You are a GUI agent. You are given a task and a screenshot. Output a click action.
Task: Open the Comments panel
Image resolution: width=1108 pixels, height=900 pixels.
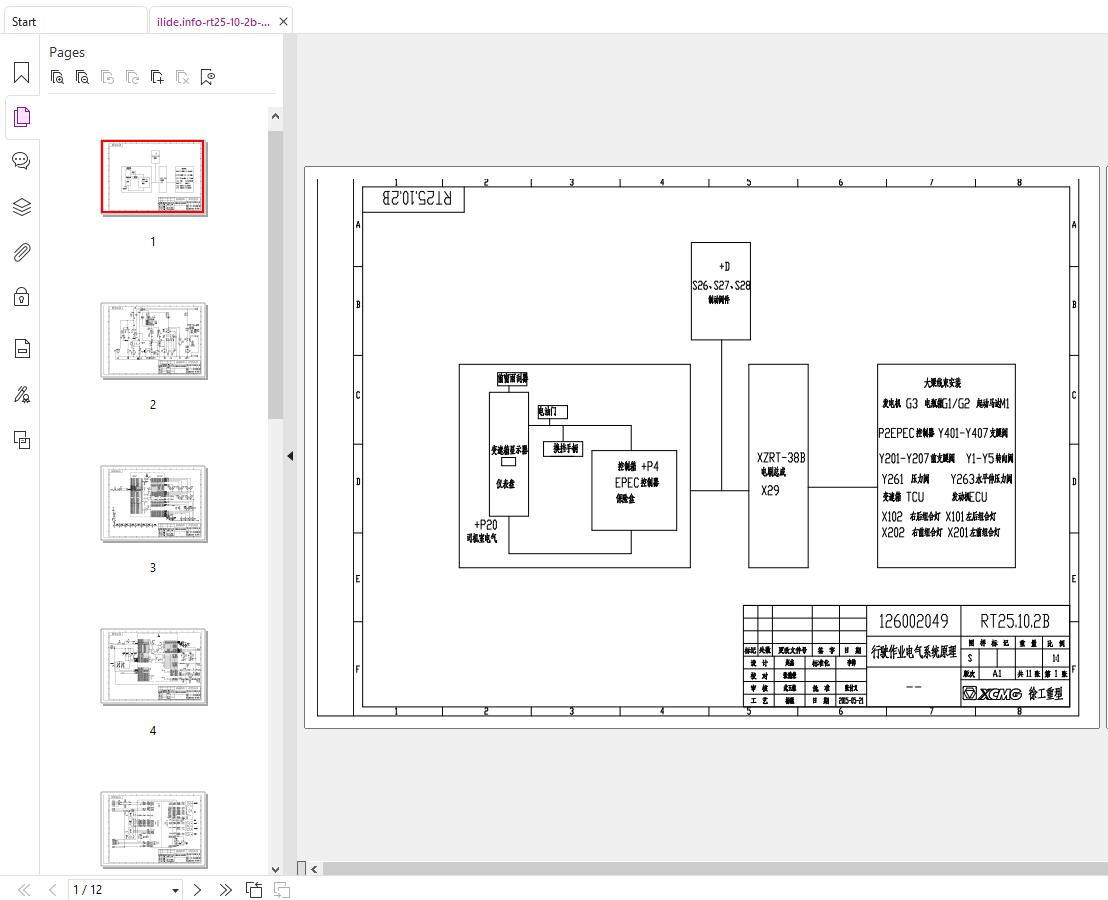click(x=21, y=160)
